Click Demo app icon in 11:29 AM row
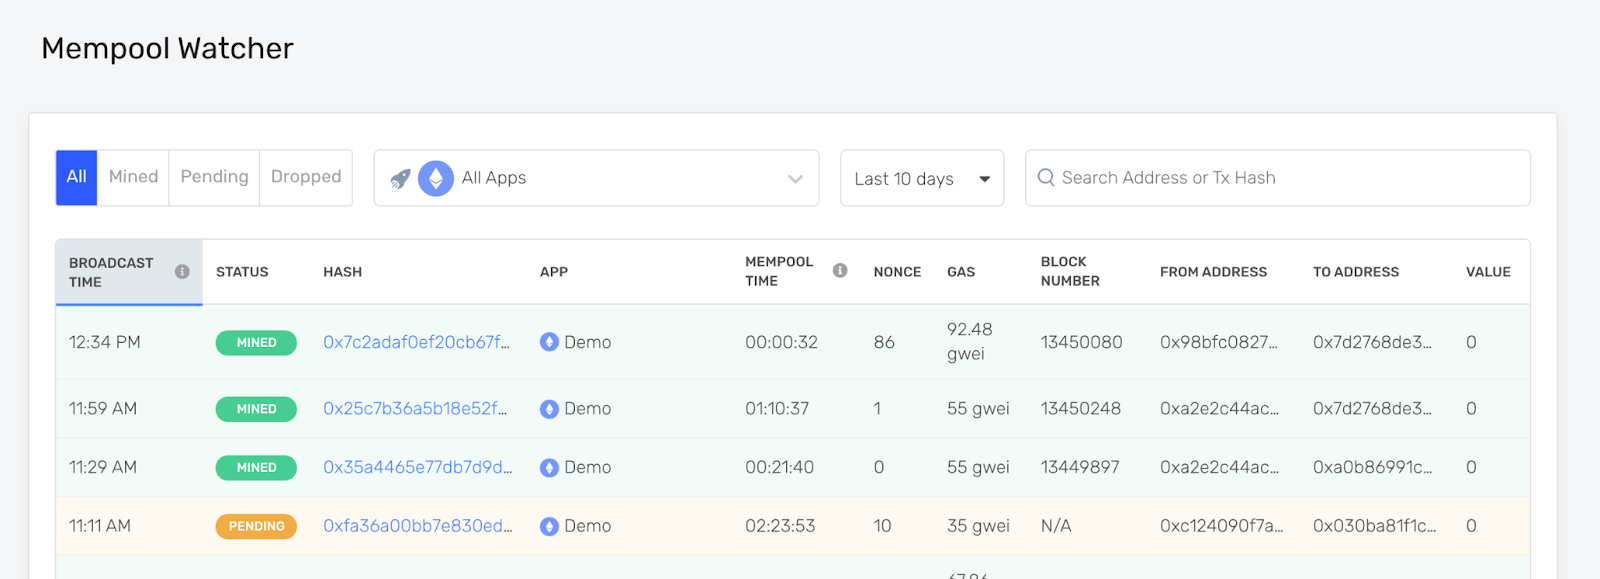This screenshot has width=1600, height=579. [x=549, y=467]
